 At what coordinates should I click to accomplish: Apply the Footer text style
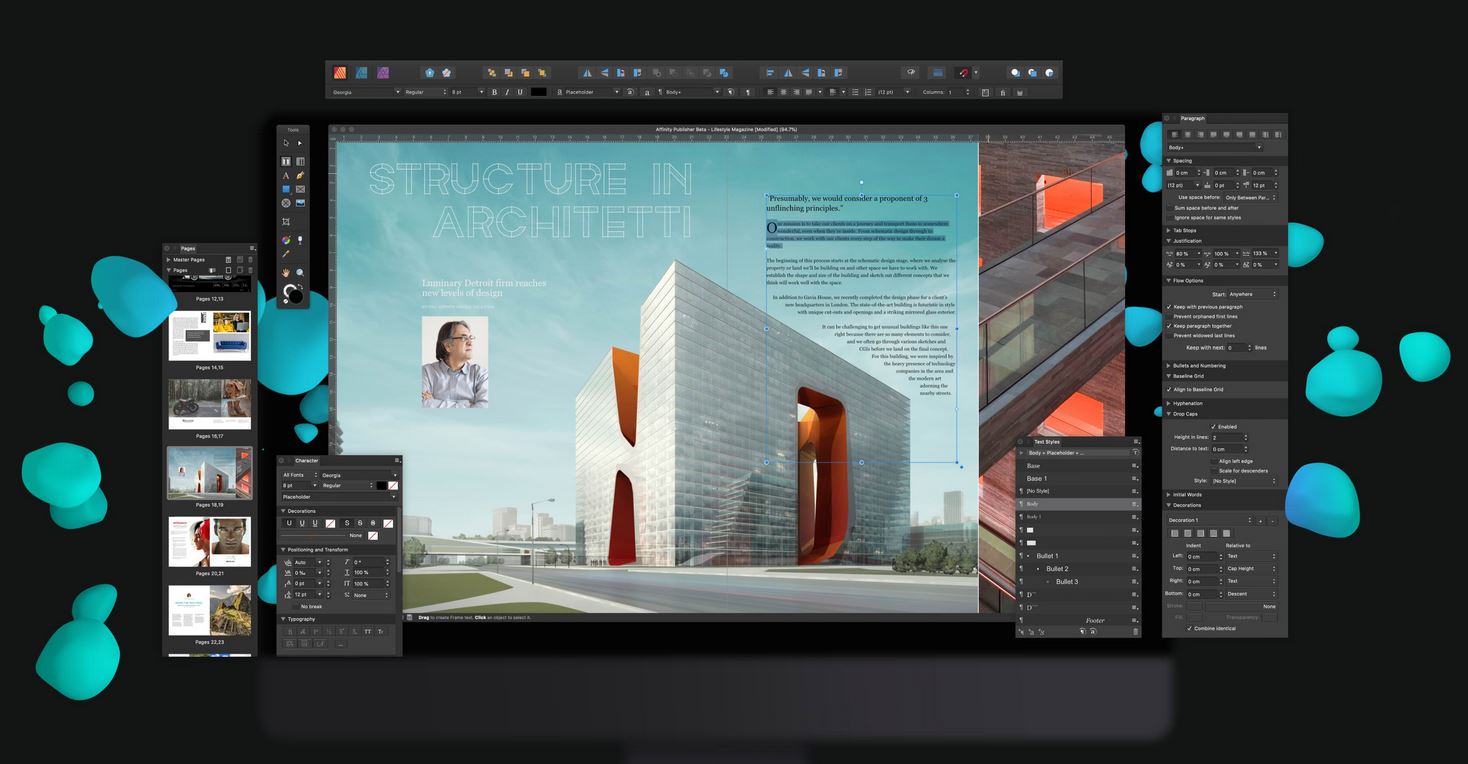[1078, 620]
